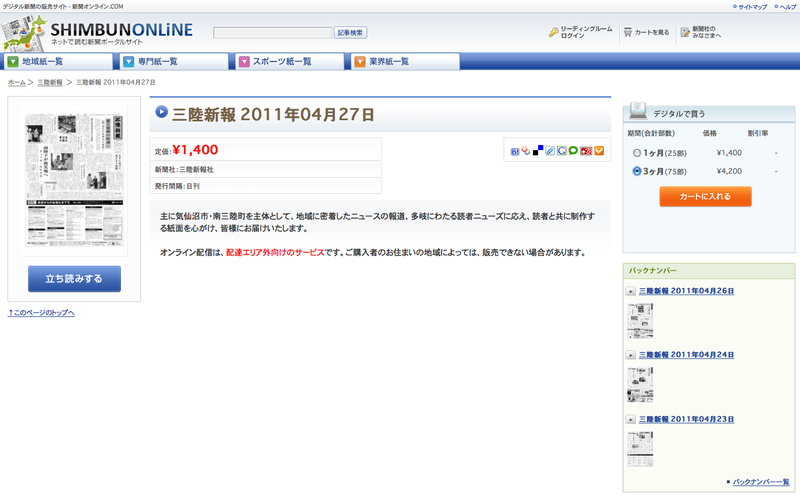This screenshot has height=497, width=800.
Task: Click the shopping cart icon
Action: tap(628, 32)
